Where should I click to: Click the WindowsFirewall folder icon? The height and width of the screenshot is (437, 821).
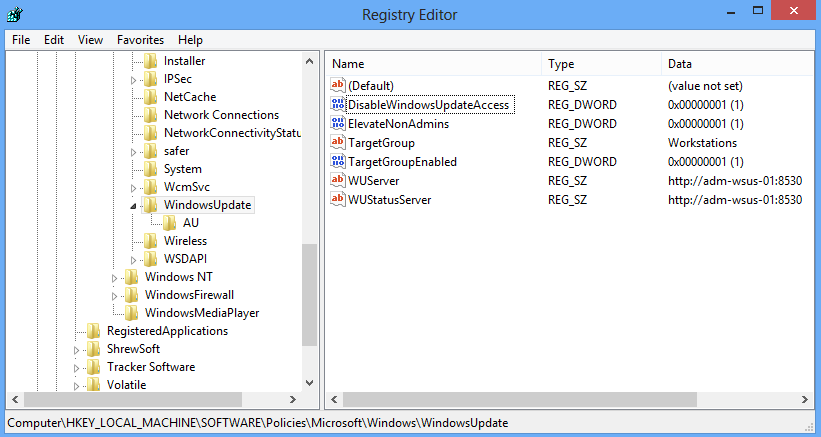132,295
